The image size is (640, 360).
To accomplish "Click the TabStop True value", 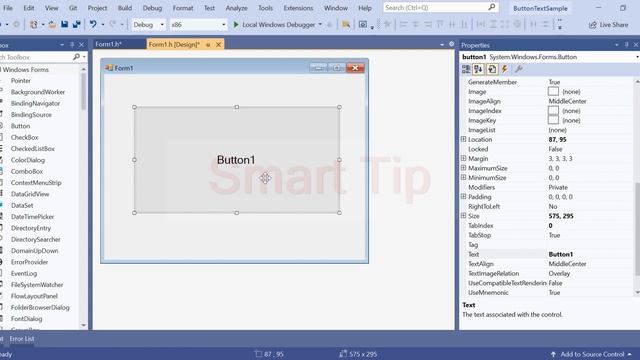I will tap(554, 235).
